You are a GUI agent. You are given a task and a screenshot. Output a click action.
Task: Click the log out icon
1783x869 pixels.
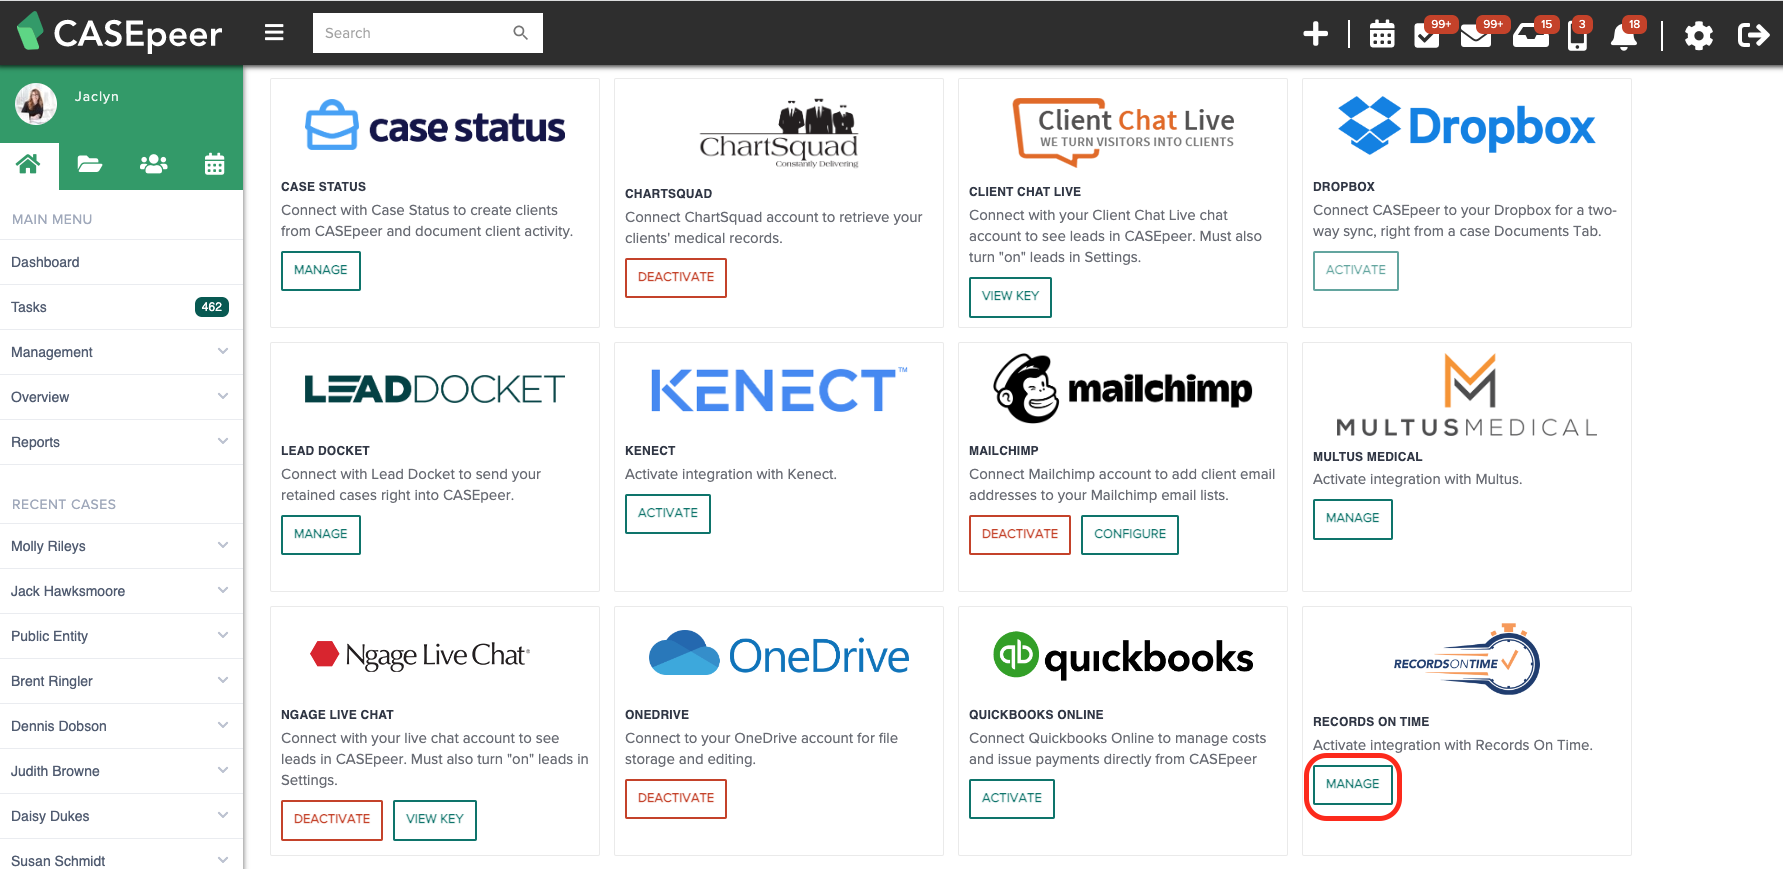pos(1753,35)
